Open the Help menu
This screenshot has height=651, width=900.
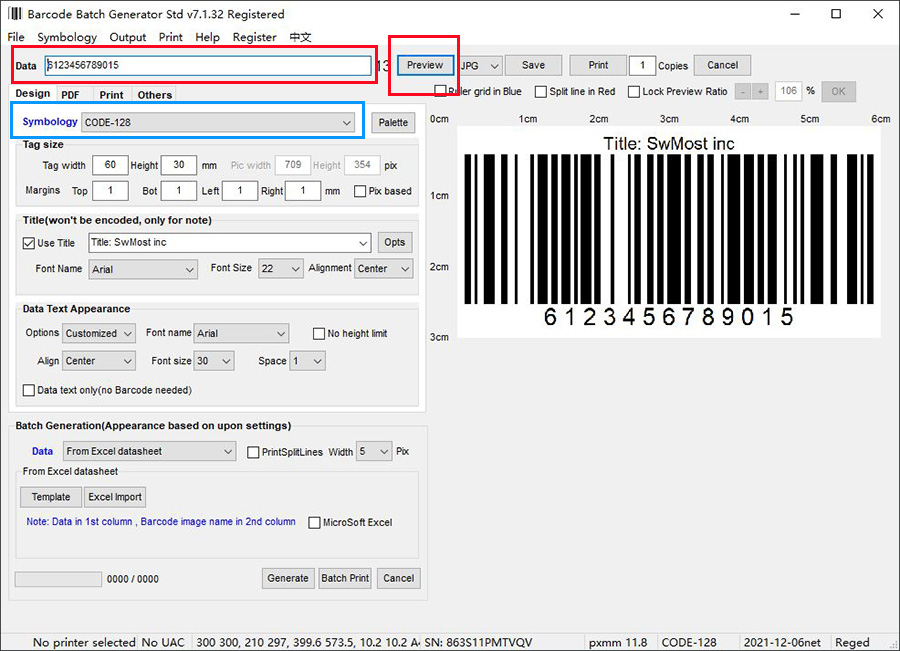coord(207,37)
